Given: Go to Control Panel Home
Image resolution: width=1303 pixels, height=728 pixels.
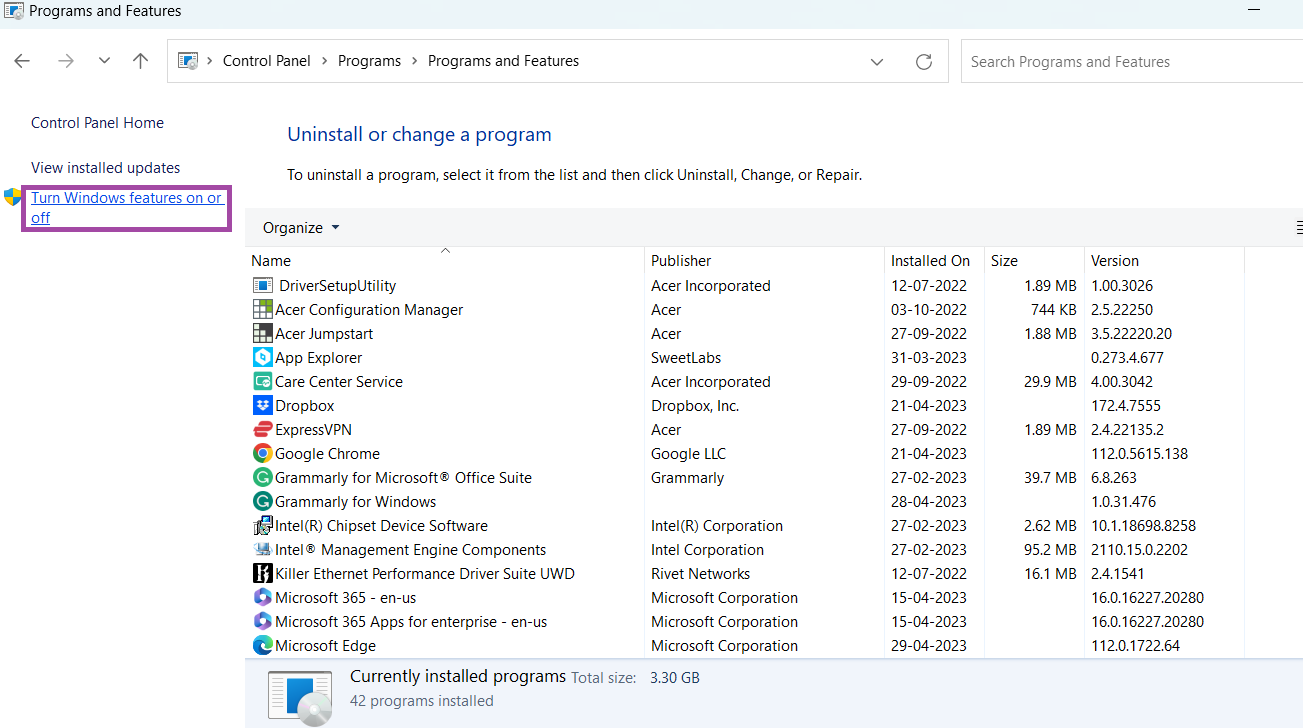Looking at the screenshot, I should pos(97,123).
